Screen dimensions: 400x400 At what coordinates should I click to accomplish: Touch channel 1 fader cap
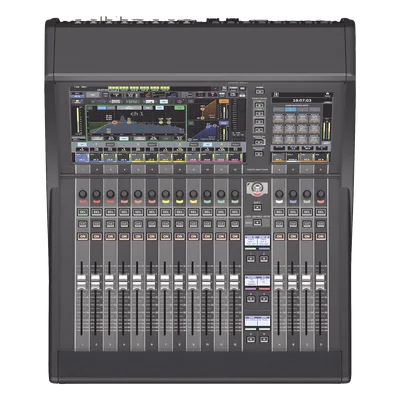(82, 282)
